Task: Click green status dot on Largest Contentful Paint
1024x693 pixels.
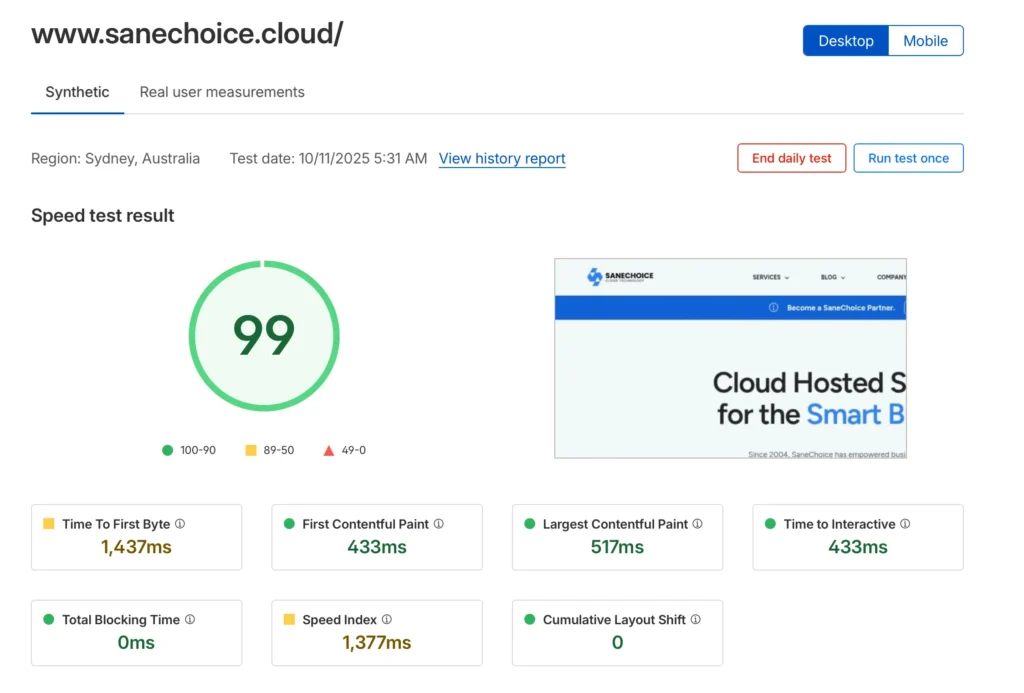Action: [530, 524]
